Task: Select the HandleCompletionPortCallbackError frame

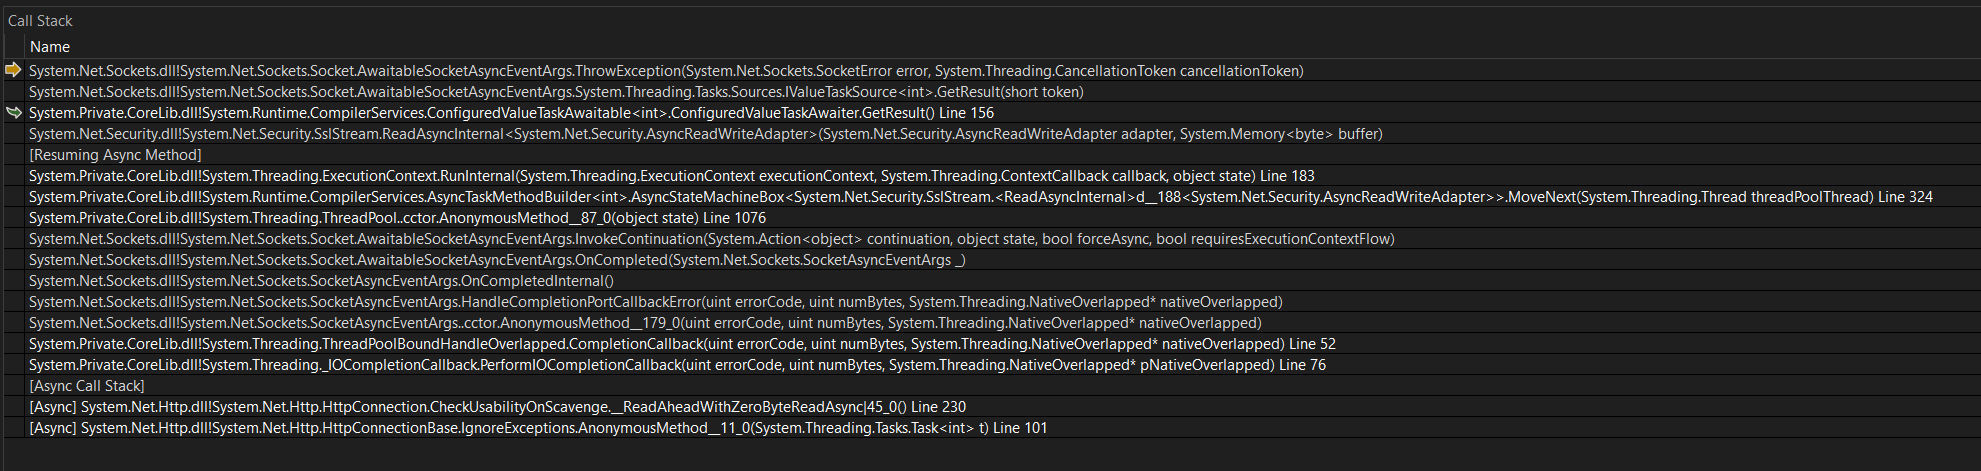Action: pos(655,302)
